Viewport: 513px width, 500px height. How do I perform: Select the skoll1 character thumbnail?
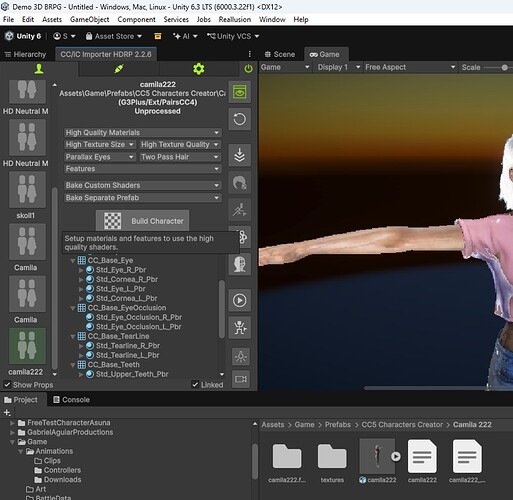click(x=27, y=190)
